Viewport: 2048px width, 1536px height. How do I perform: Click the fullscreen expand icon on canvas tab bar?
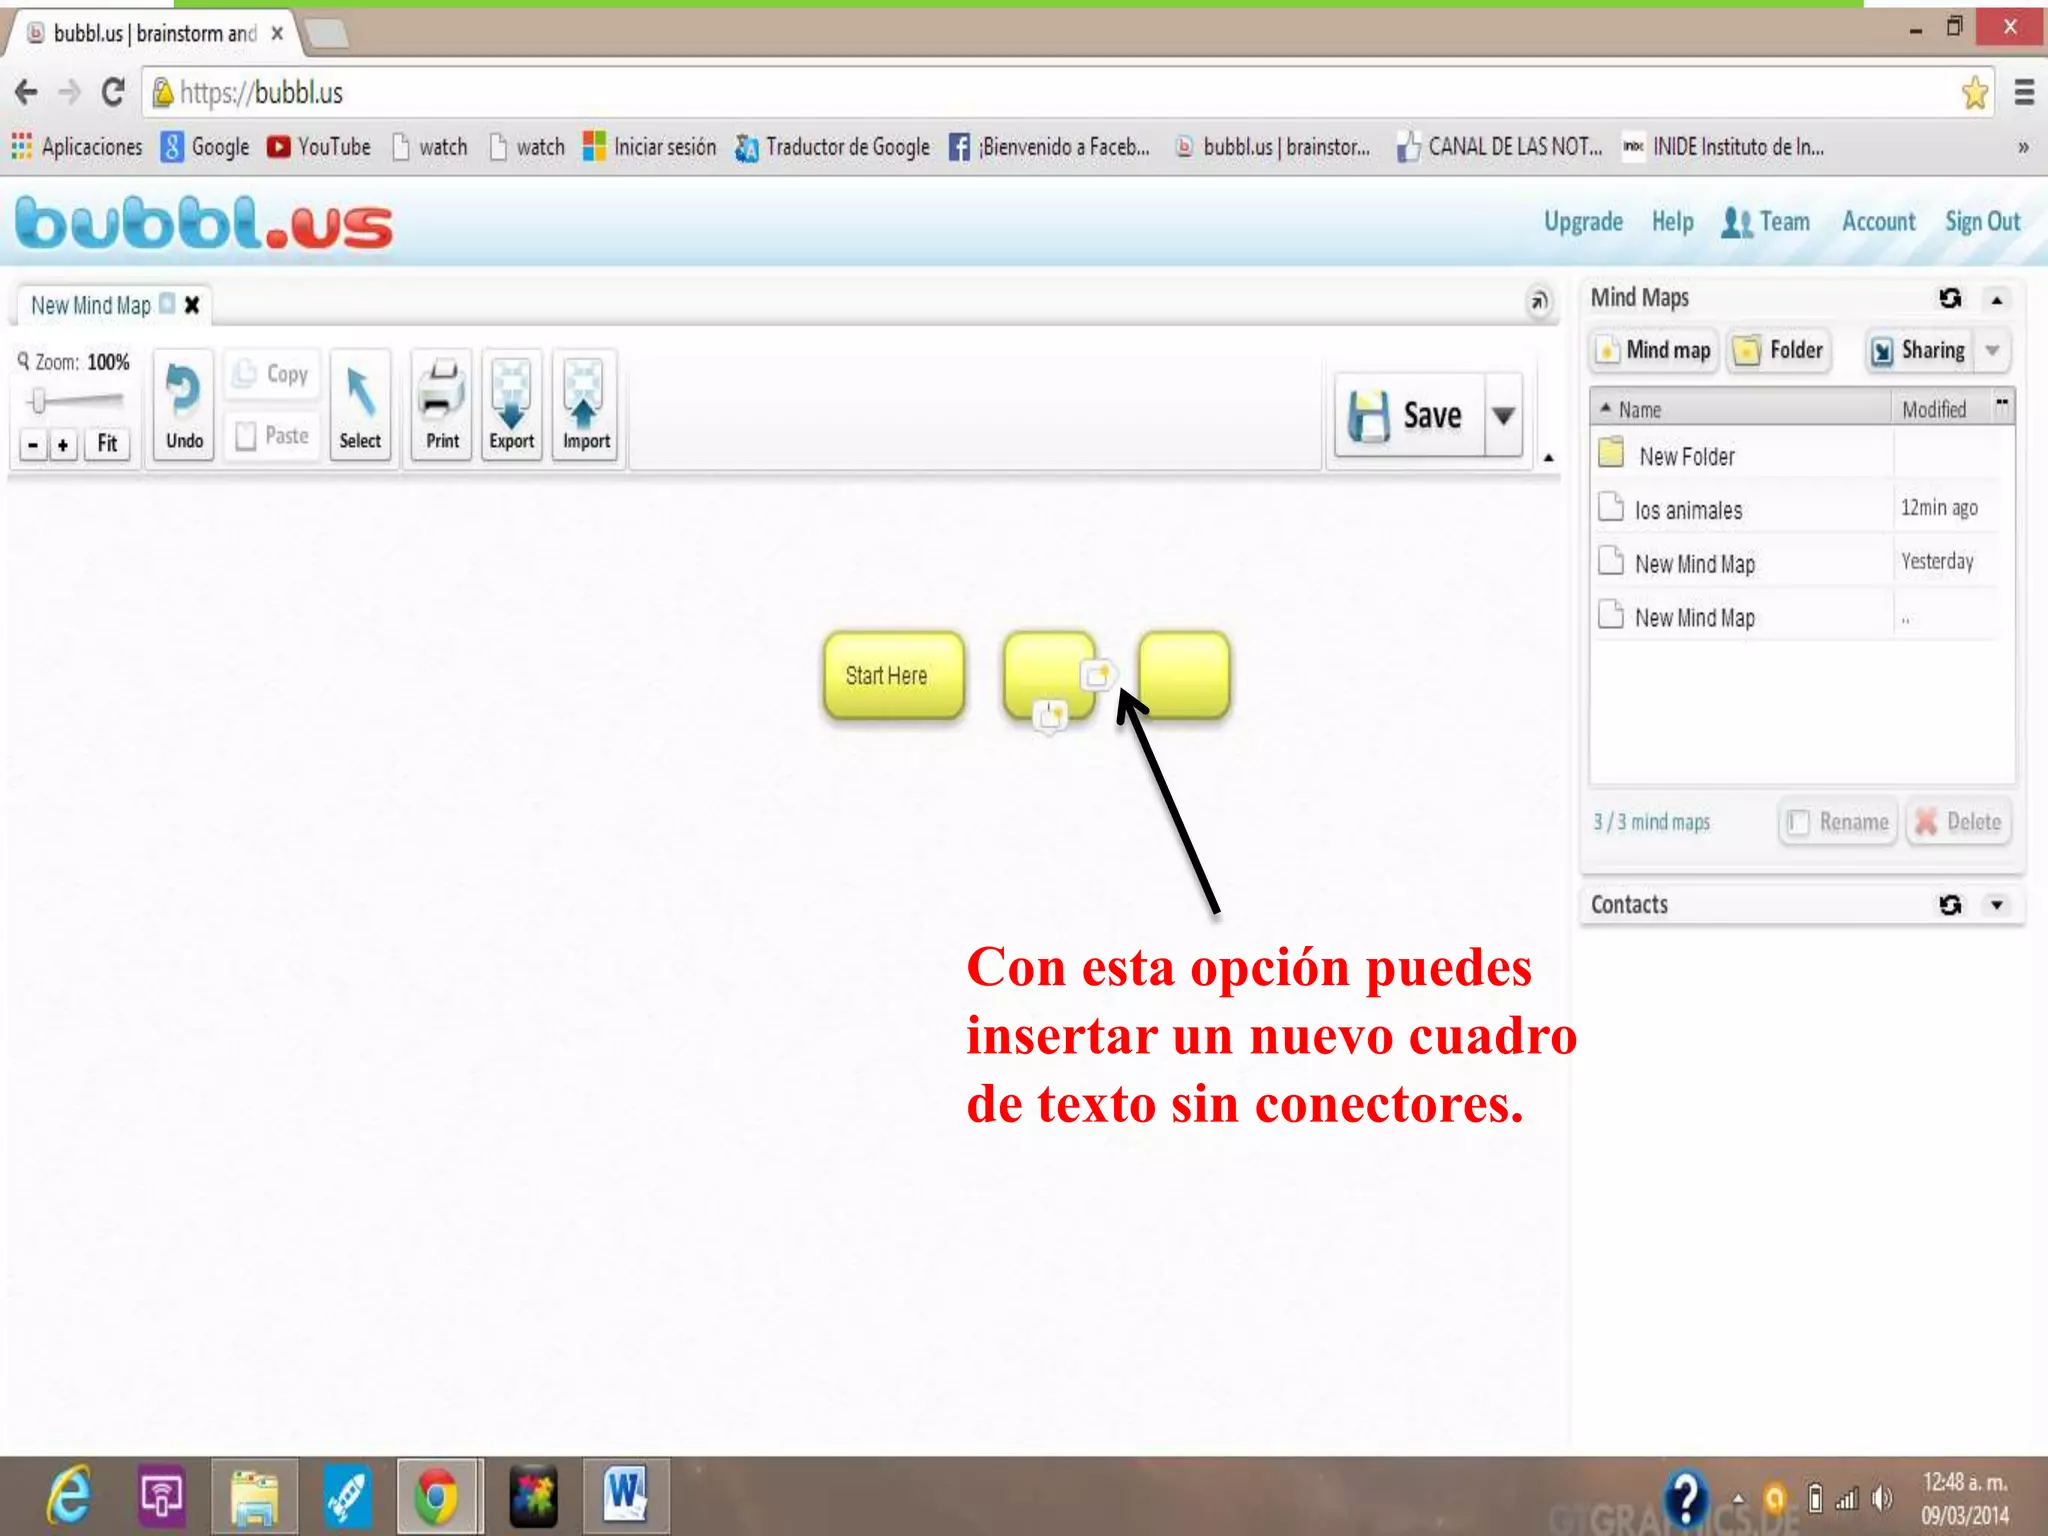click(x=1539, y=301)
